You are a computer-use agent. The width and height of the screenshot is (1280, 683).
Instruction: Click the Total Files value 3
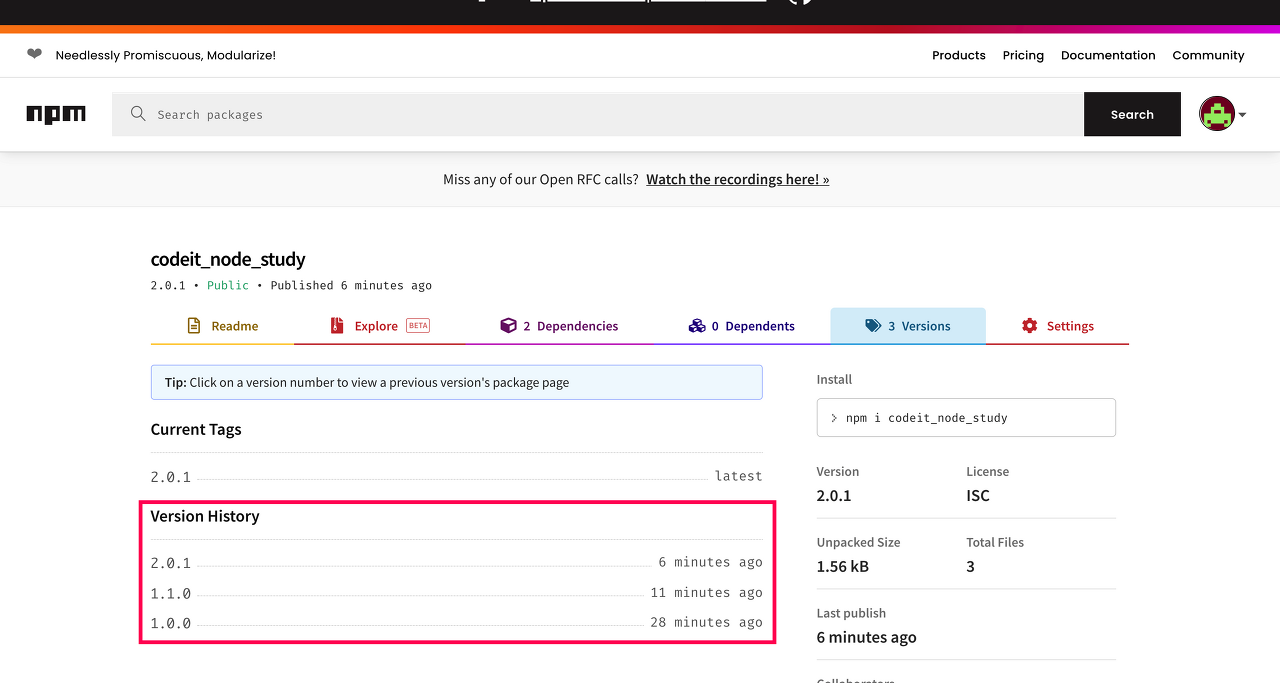970,566
